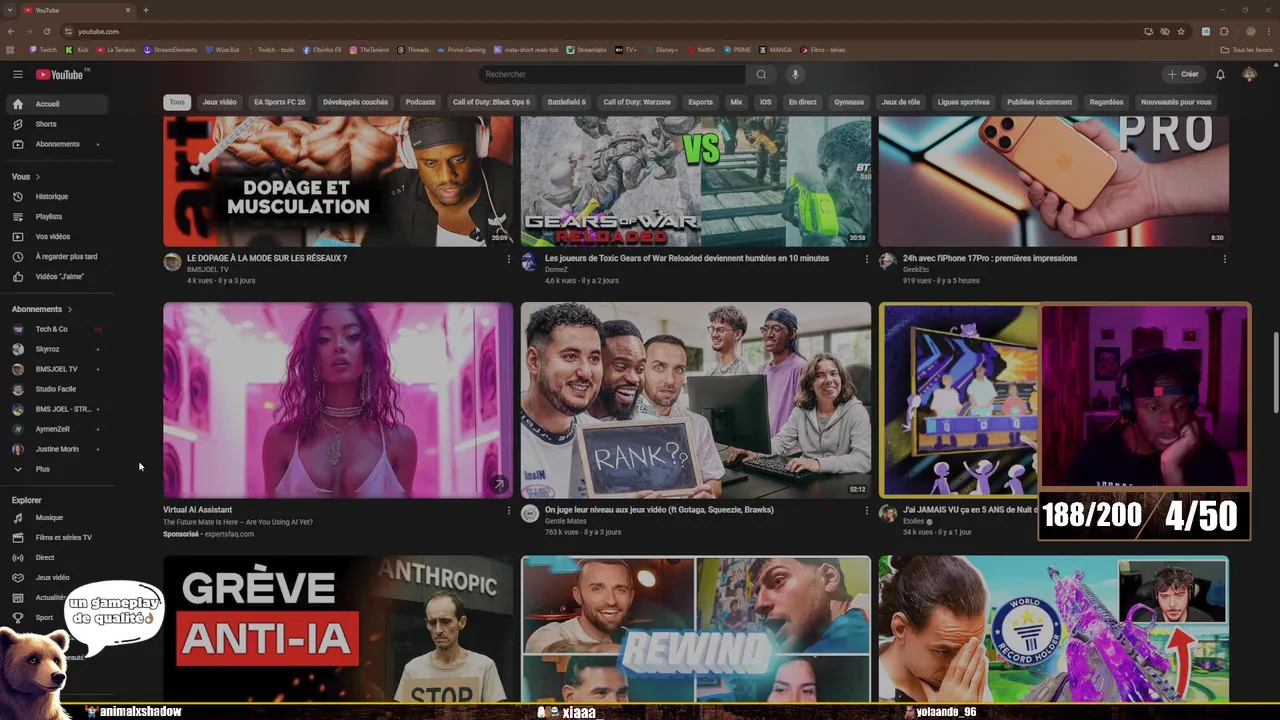Click the address bar showing youtube.com
1280x720 pixels.
600,32
